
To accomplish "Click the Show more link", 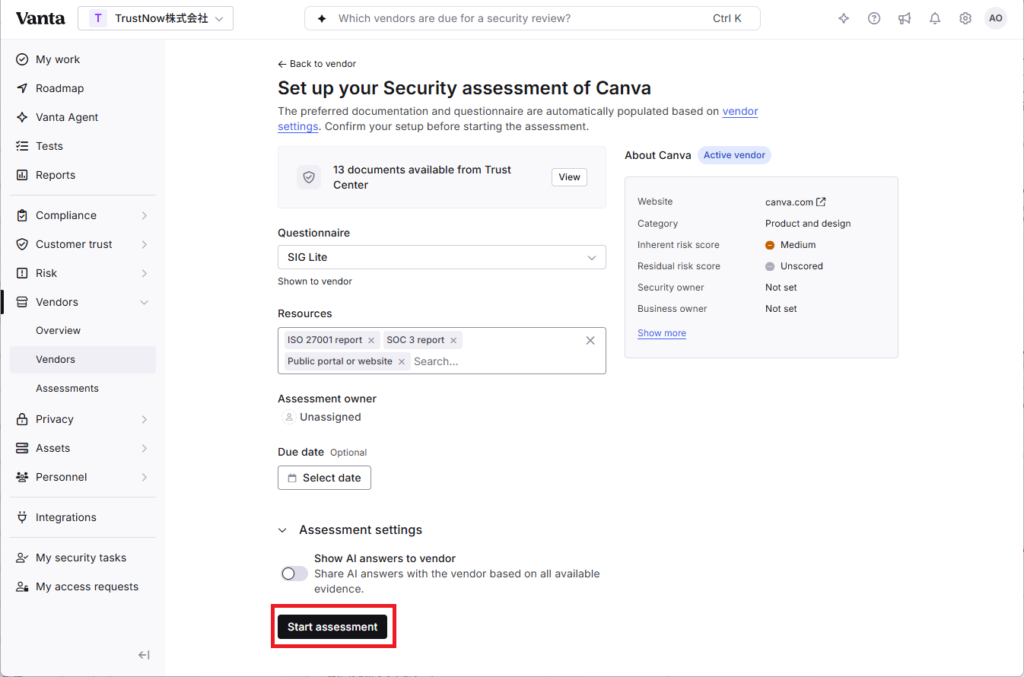I will click(x=662, y=333).
